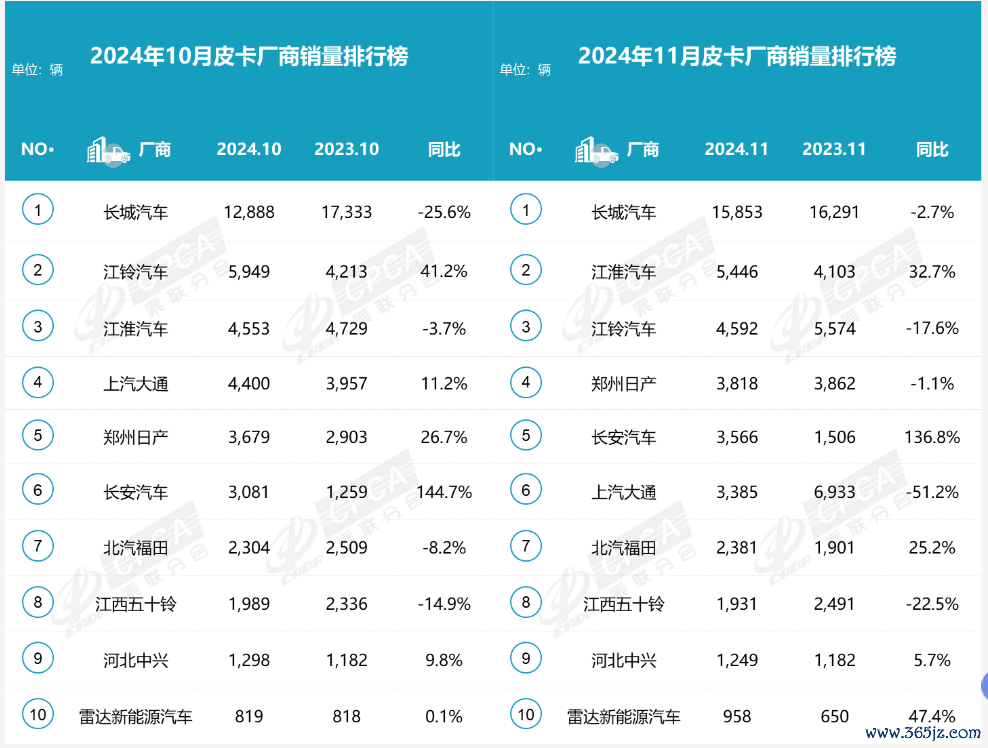The width and height of the screenshot is (988, 748).
Task: Click 上汽大通 in the October table
Action: 135,384
